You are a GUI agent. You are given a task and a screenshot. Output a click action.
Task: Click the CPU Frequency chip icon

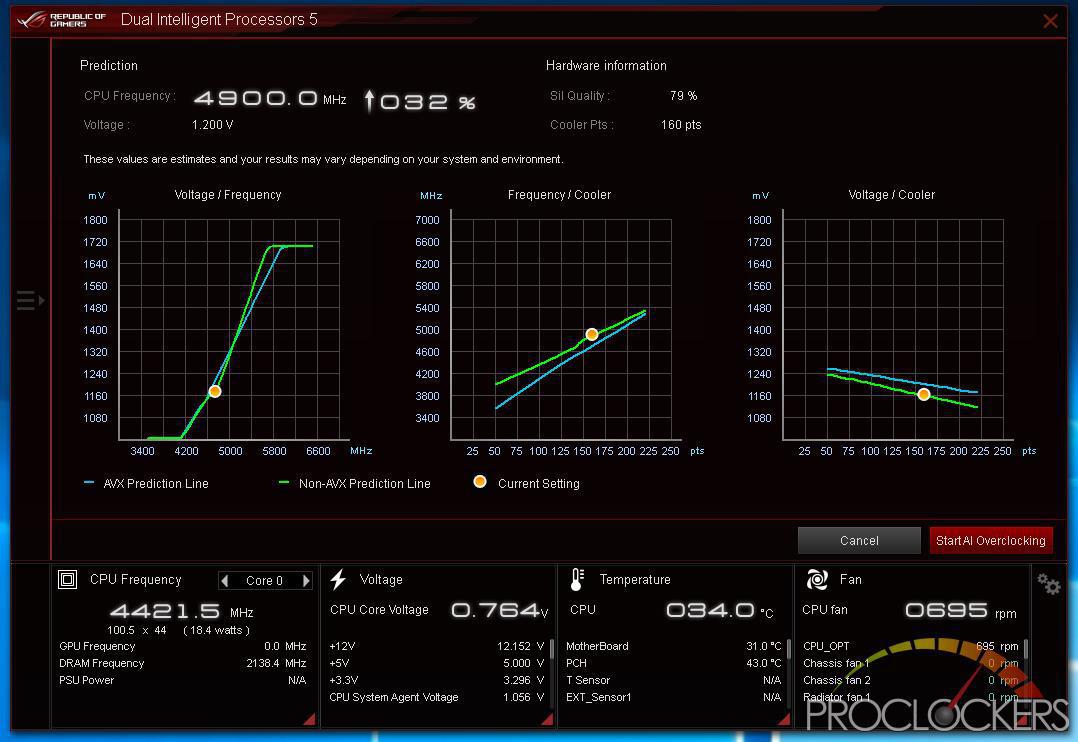tap(67, 580)
